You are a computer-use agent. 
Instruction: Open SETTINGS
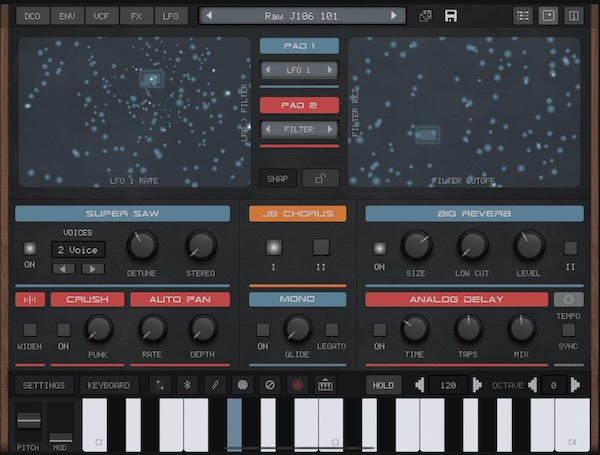click(44, 385)
